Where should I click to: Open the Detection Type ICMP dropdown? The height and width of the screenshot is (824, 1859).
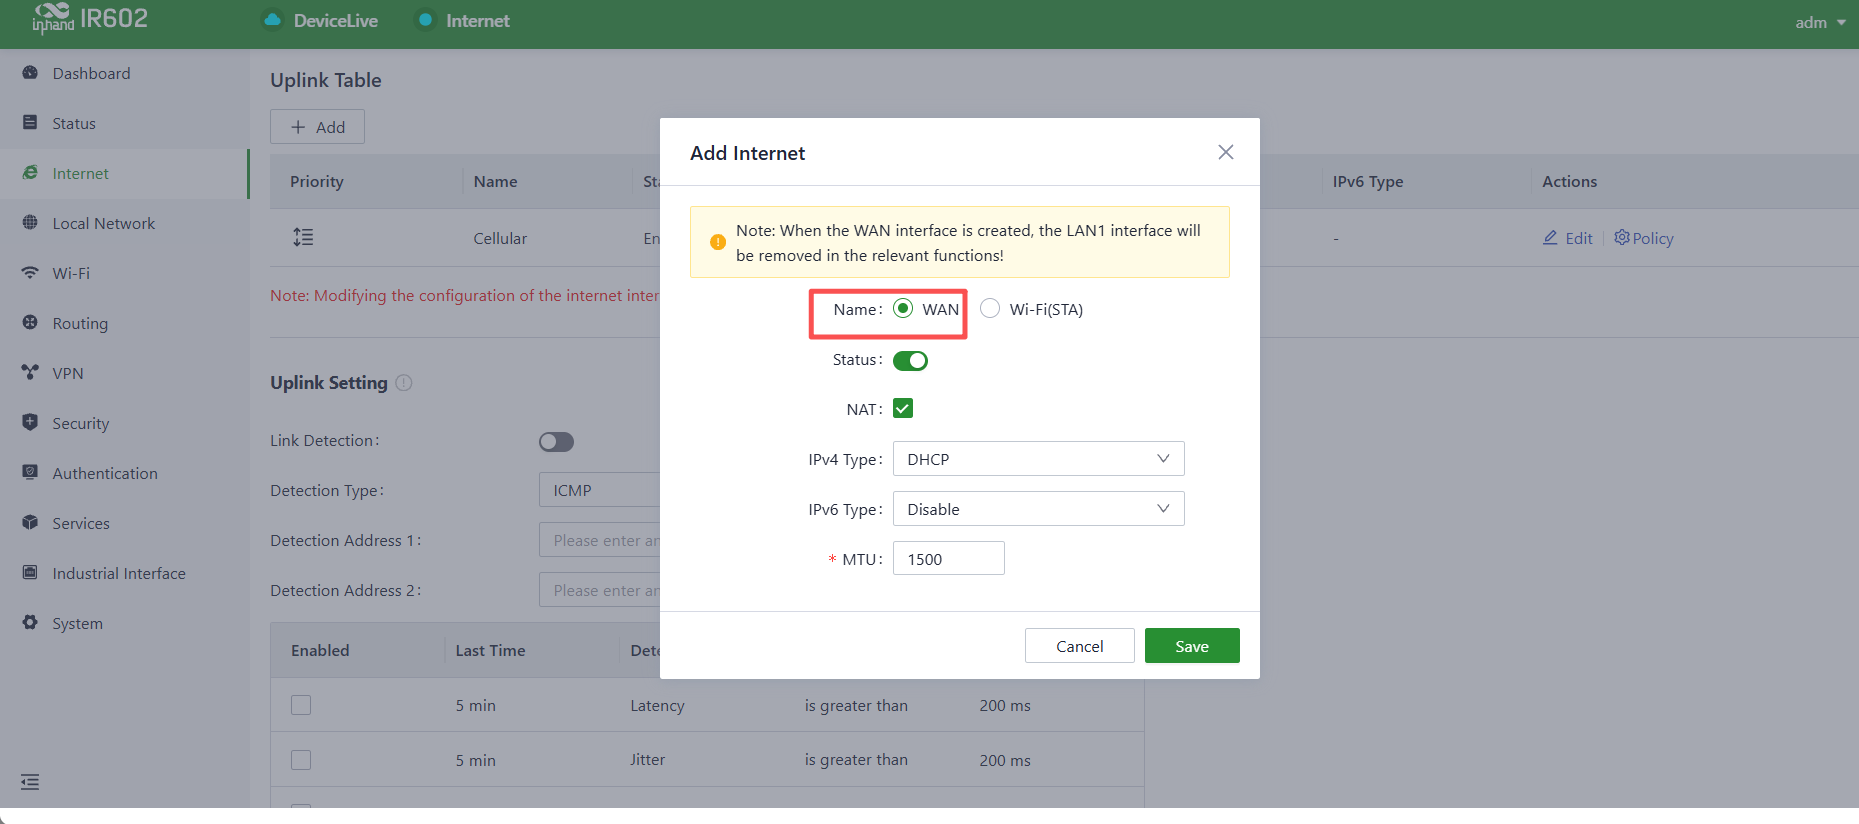point(600,490)
